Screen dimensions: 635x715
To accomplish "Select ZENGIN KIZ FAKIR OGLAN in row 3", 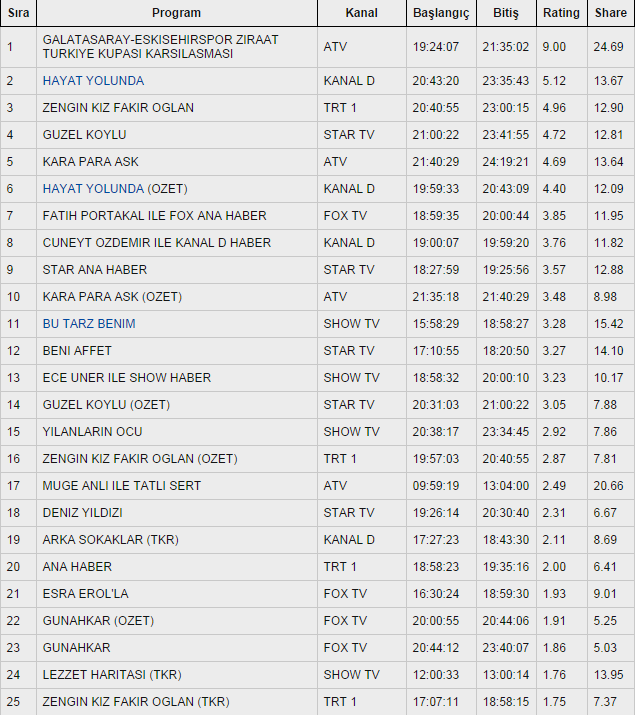I will coord(177,108).
